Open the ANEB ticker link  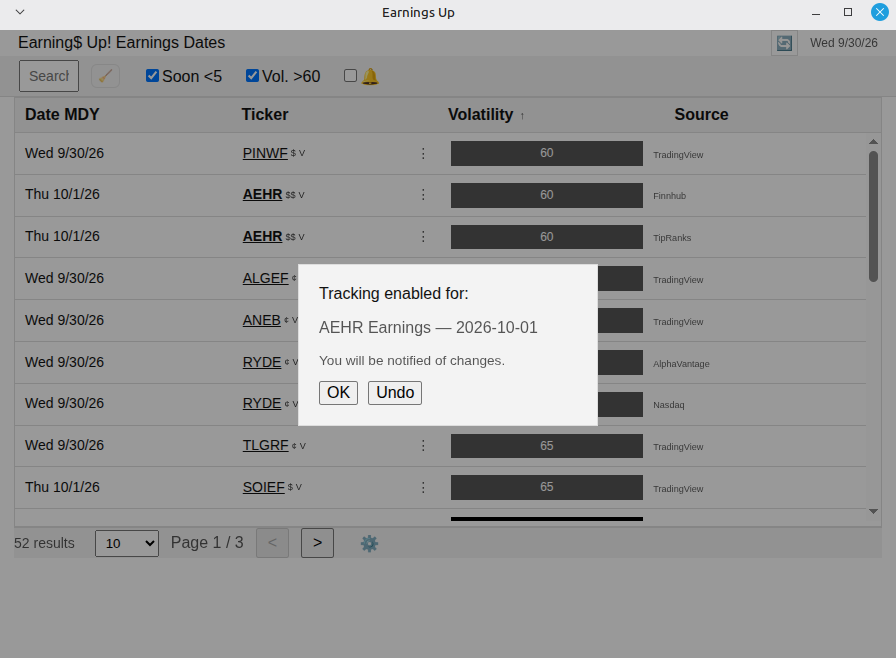pos(262,320)
